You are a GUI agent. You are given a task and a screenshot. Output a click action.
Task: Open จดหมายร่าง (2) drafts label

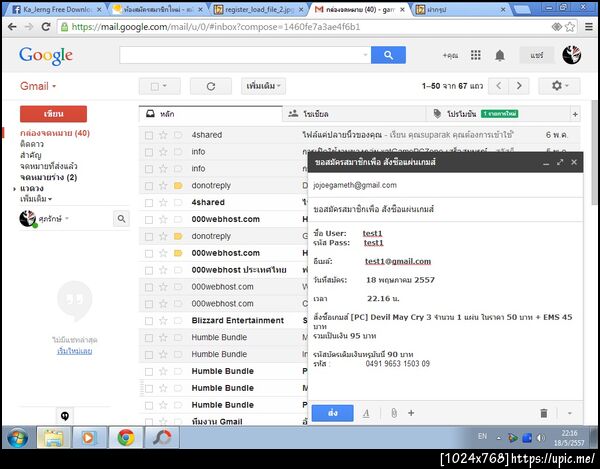click(48, 178)
